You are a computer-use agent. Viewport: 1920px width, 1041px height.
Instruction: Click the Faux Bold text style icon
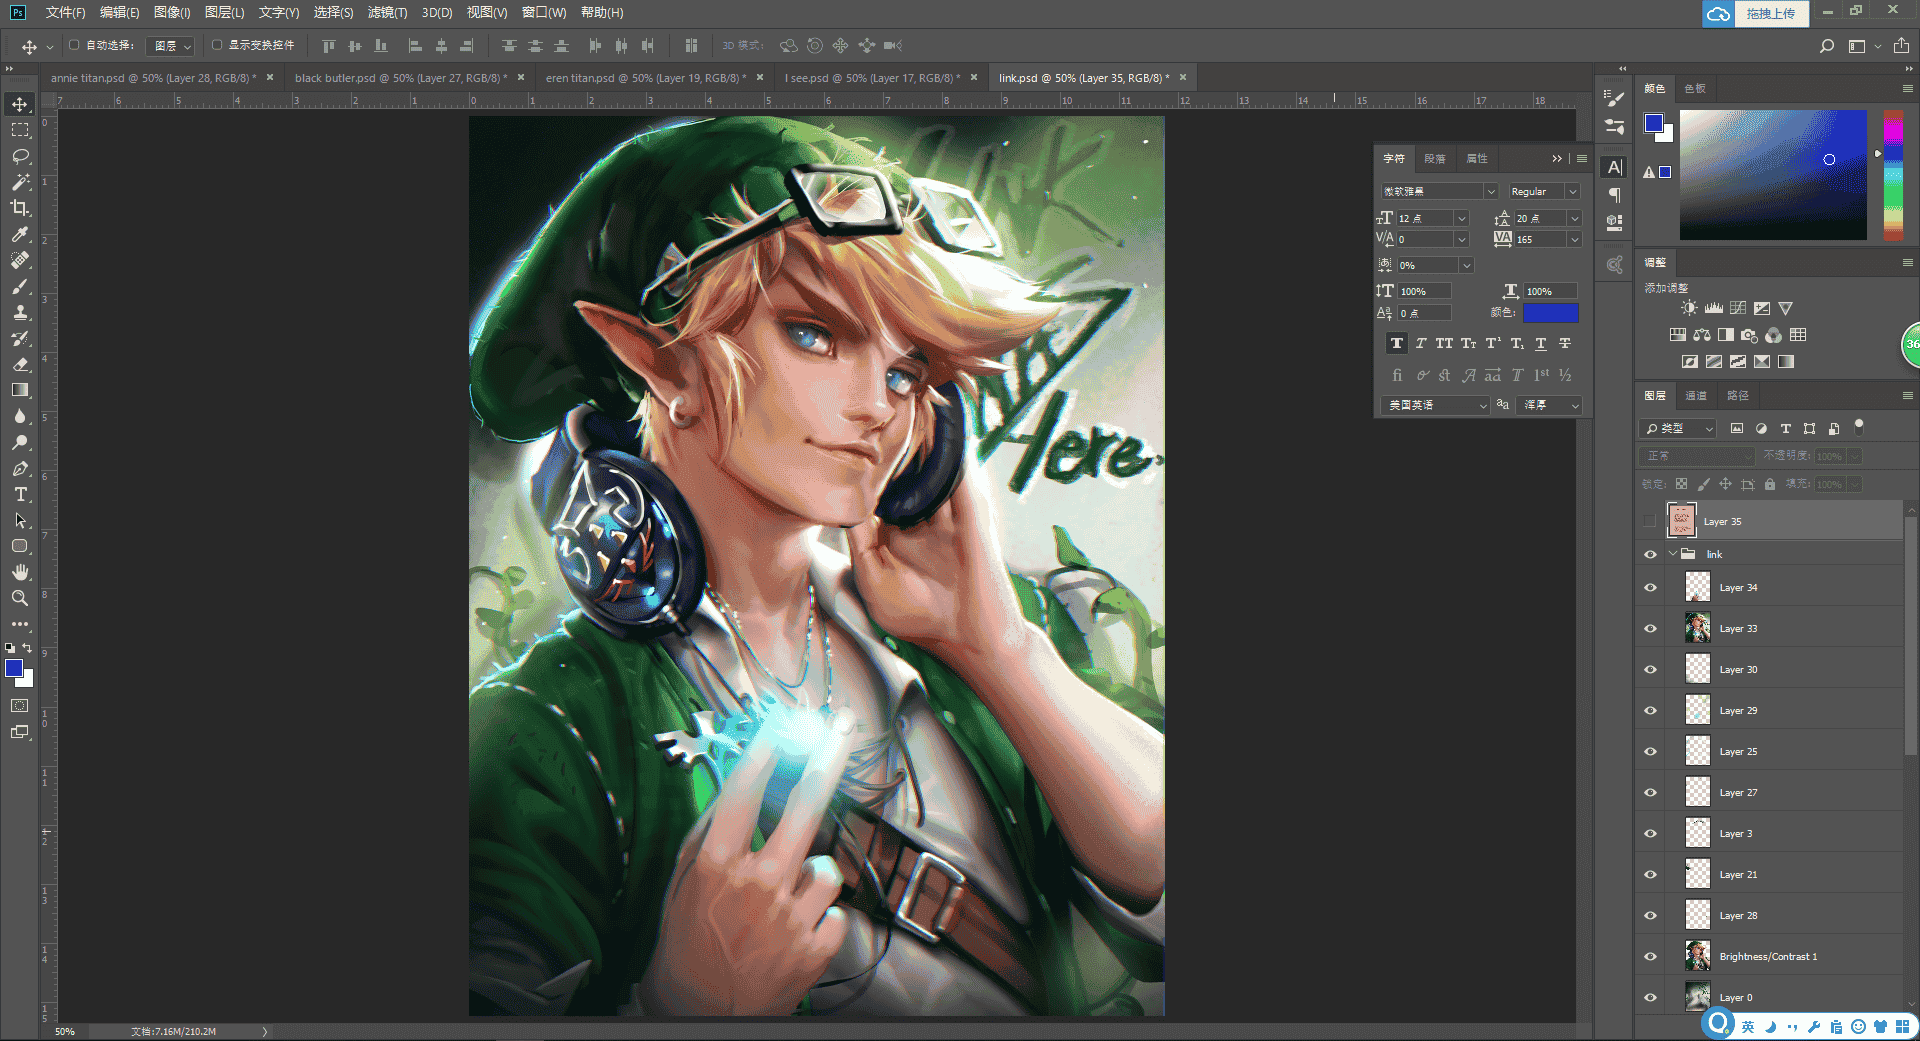point(1397,343)
